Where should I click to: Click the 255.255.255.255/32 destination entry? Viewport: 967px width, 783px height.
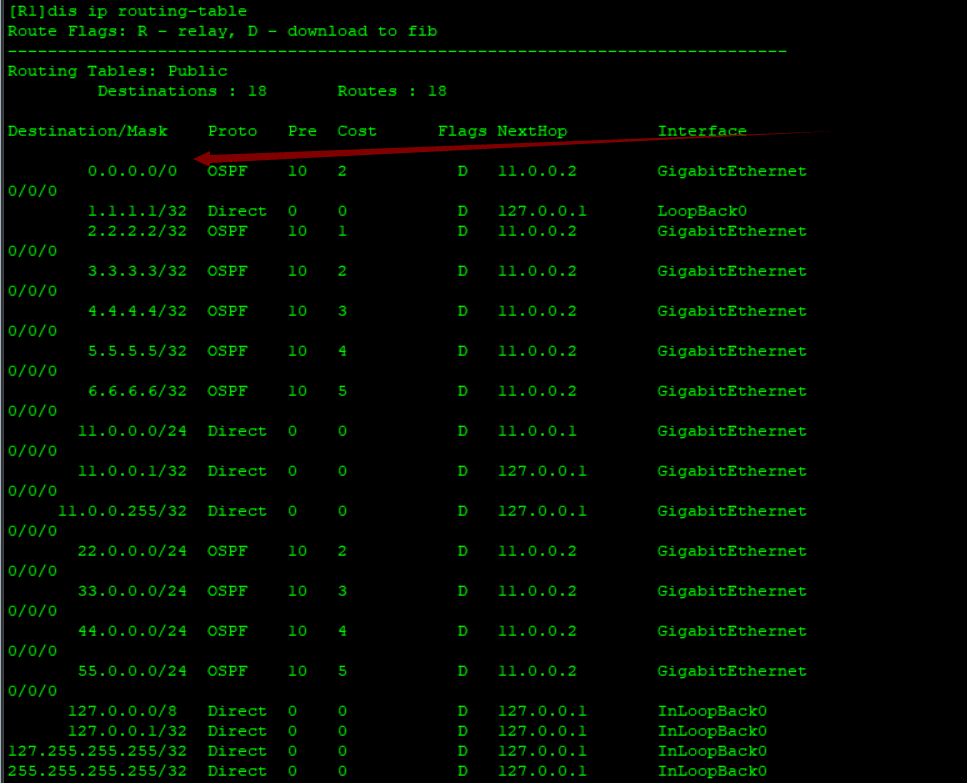click(97, 771)
